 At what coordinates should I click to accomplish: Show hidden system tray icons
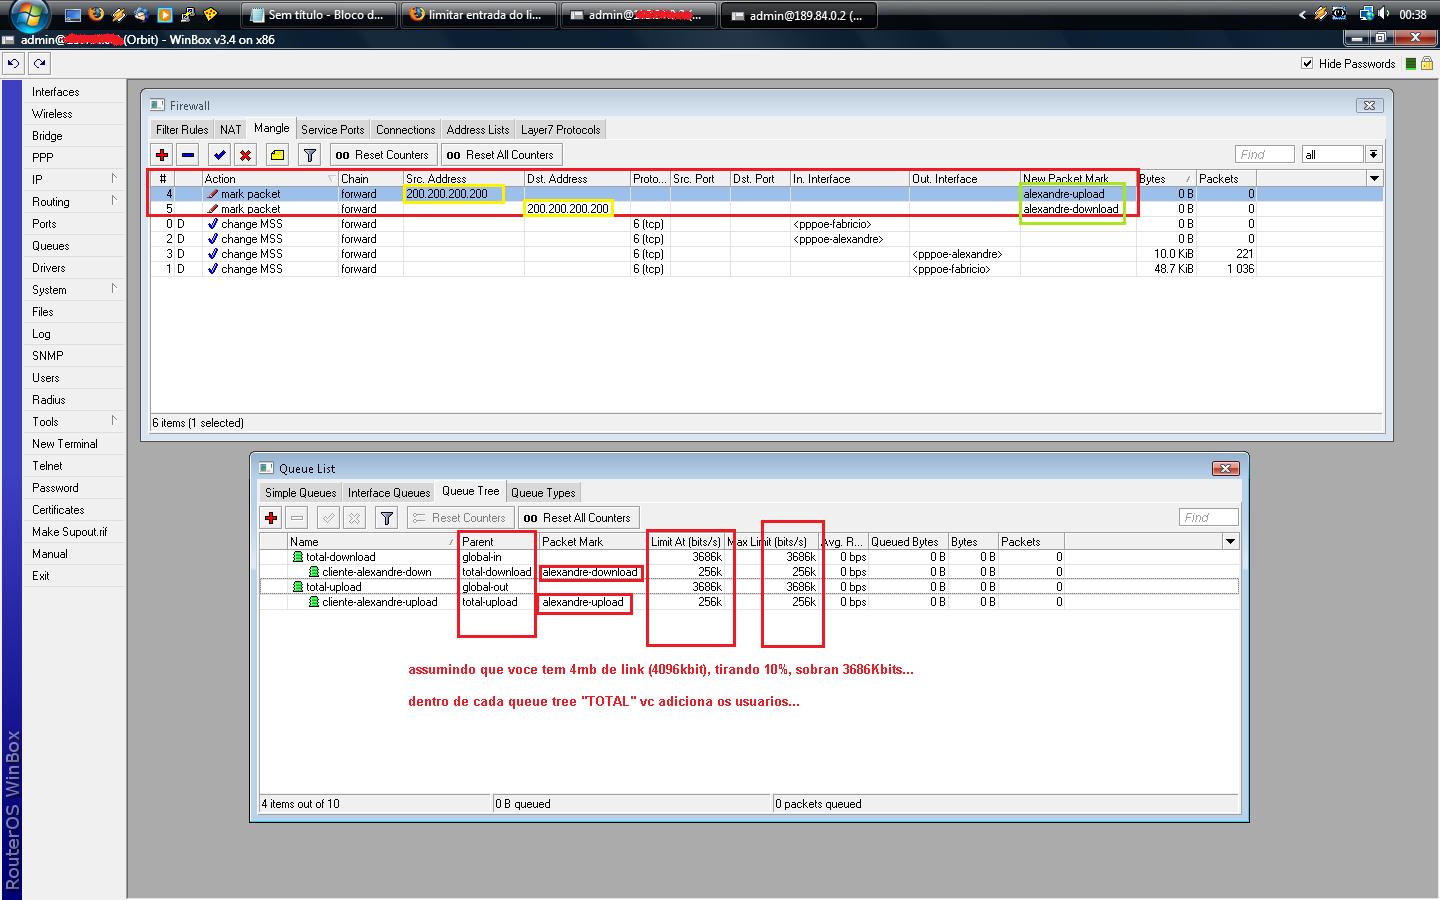pyautogui.click(x=1302, y=15)
